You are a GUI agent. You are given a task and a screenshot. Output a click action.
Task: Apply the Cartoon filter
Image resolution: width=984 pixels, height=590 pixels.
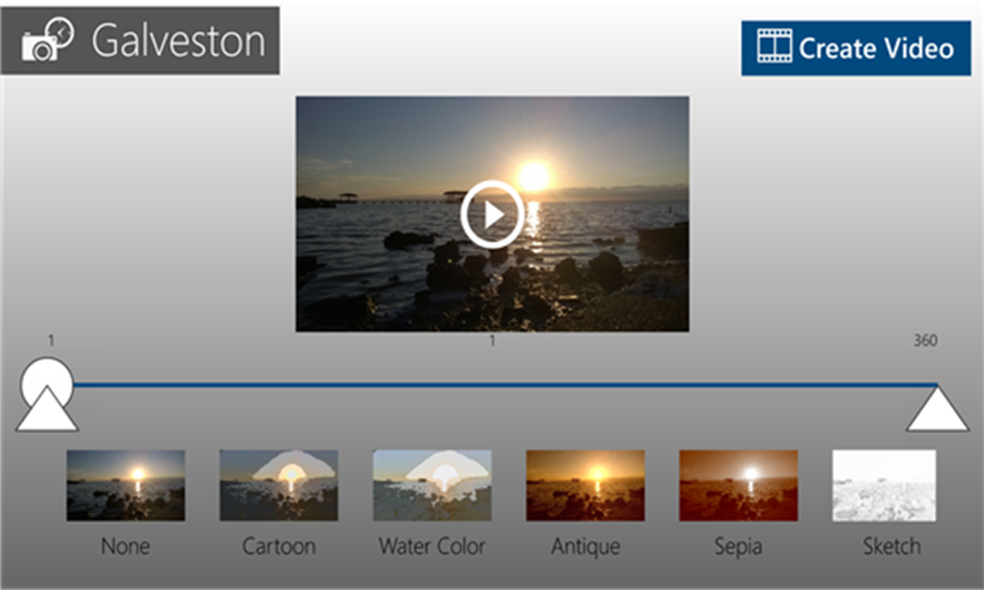click(x=279, y=486)
